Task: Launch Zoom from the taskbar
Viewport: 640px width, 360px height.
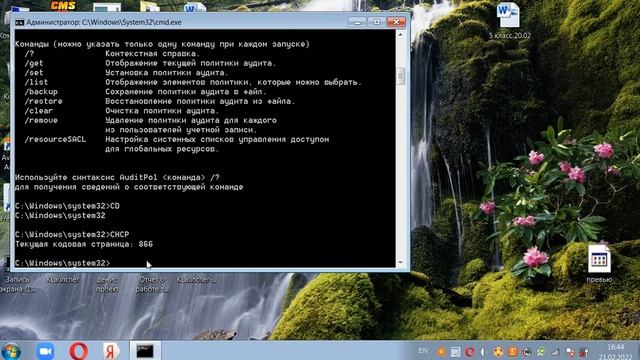Action: point(45,351)
